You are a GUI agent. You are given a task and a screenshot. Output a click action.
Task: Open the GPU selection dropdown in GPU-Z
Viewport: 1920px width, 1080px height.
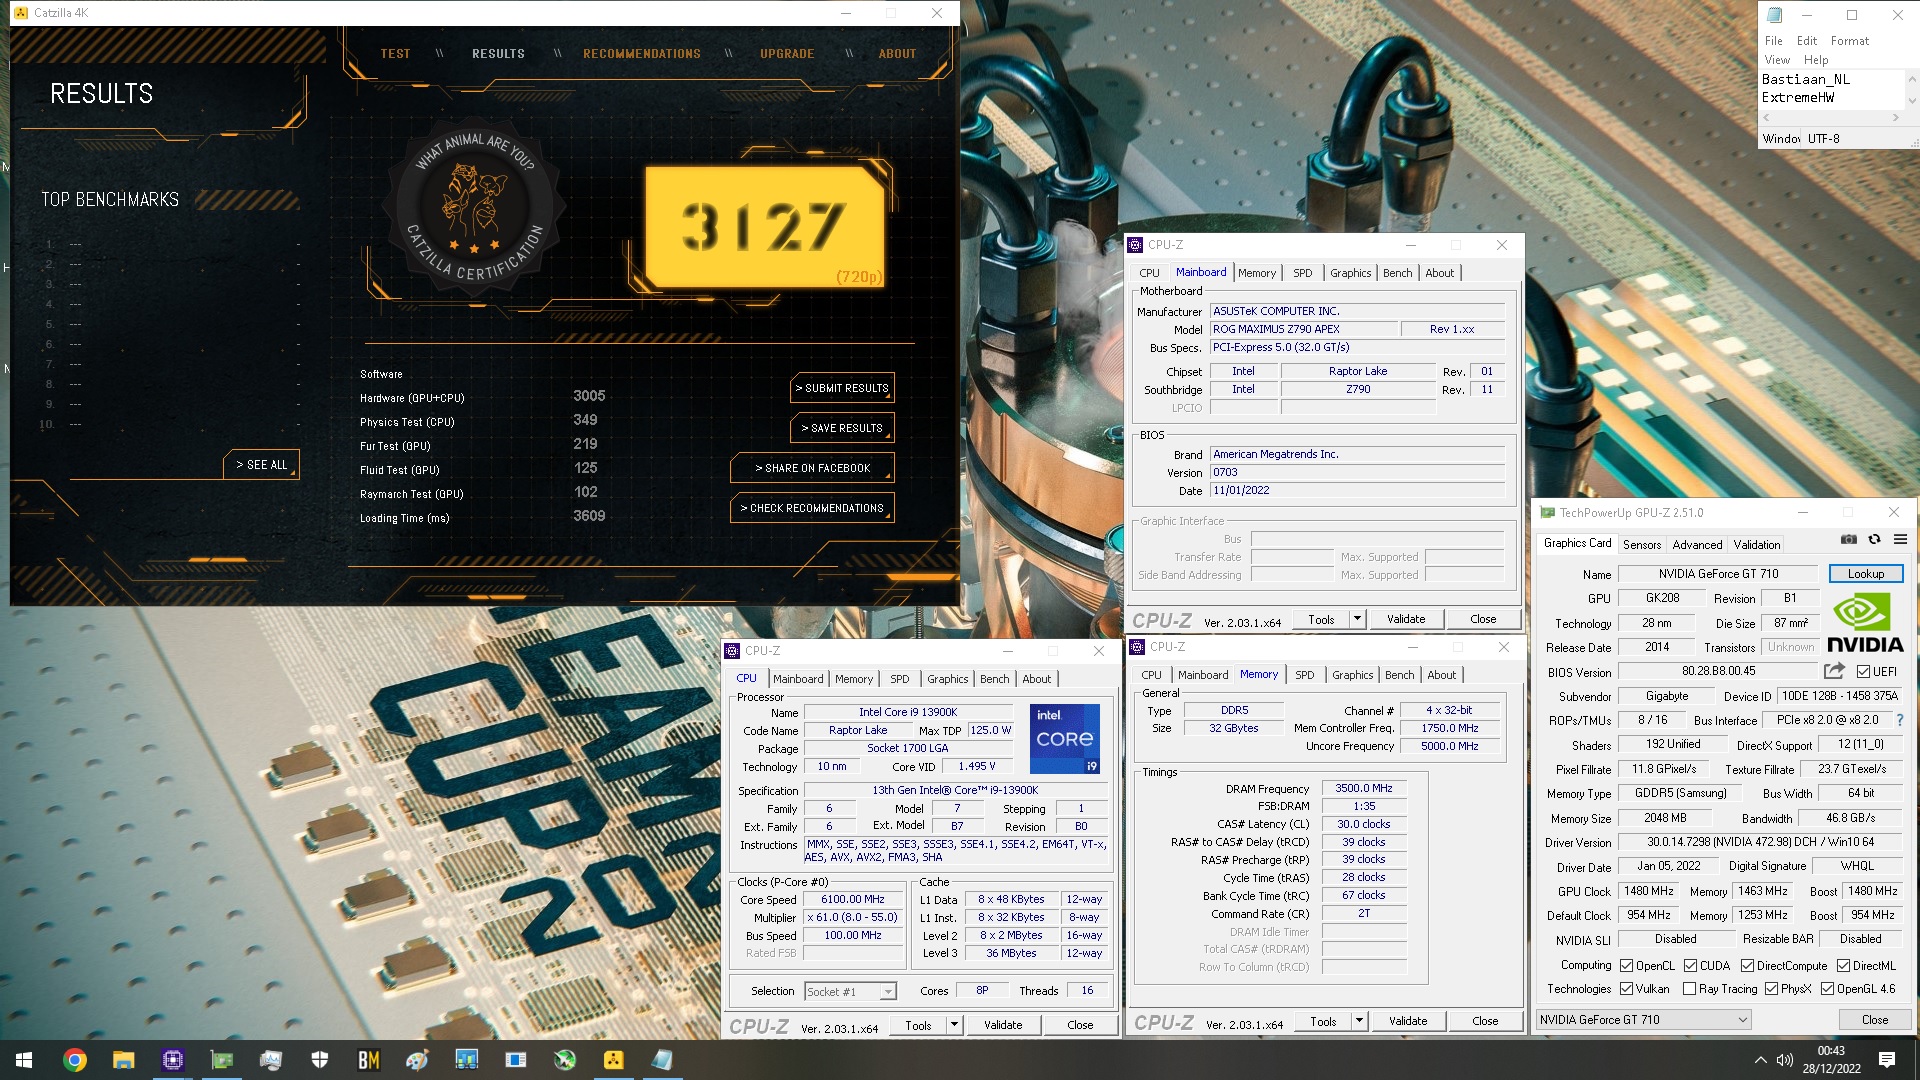point(1643,1019)
